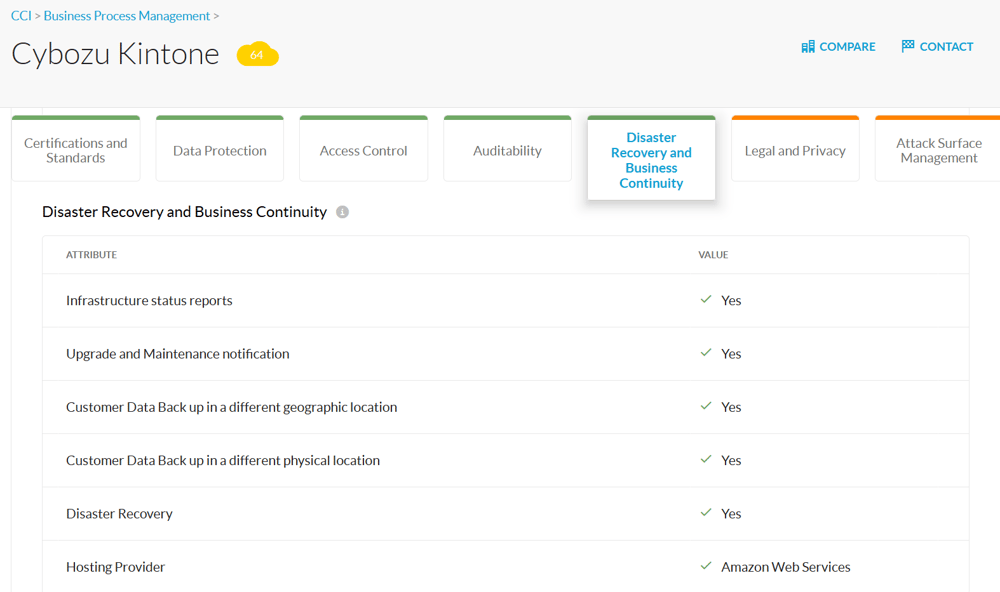The height and width of the screenshot is (592, 1000).
Task: Click the Amazon Web Services value
Action: click(x=786, y=567)
